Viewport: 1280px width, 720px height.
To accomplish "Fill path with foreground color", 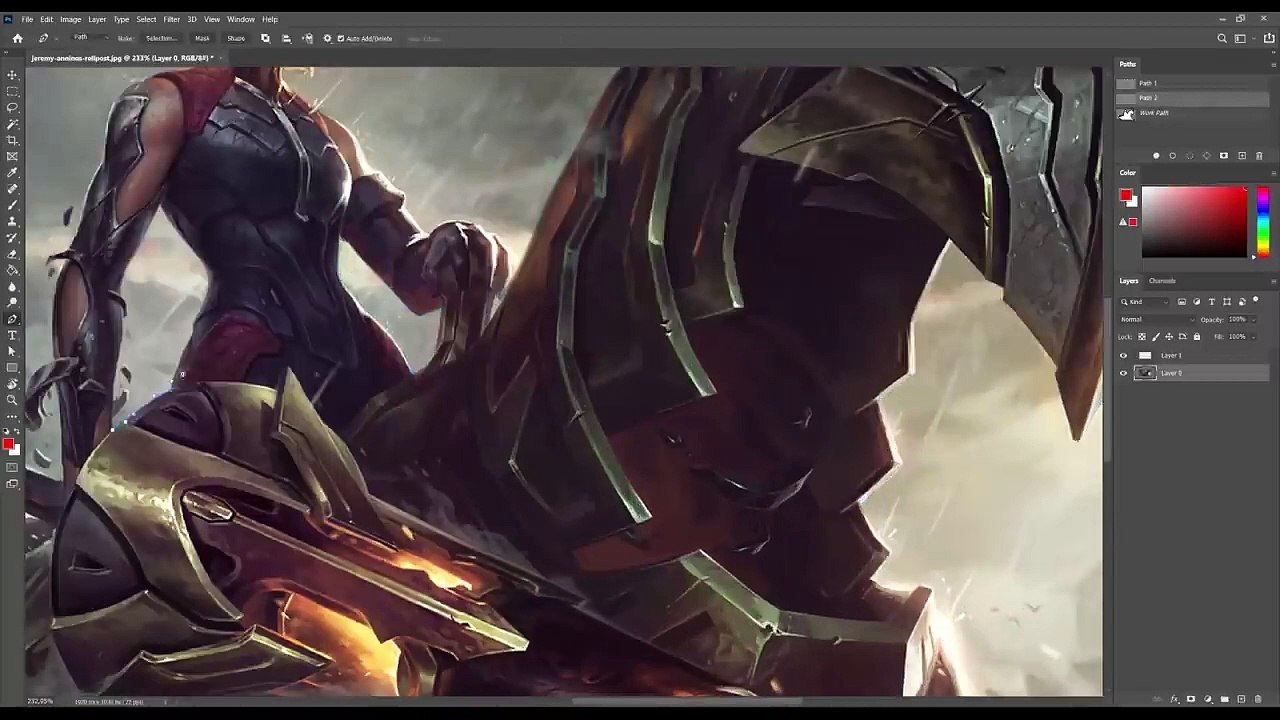I will coord(1156,156).
